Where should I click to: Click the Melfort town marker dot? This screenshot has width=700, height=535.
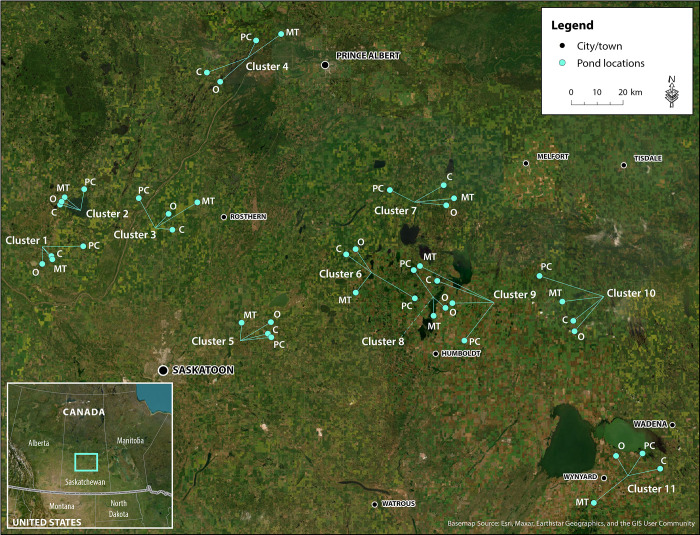pyautogui.click(x=526, y=163)
